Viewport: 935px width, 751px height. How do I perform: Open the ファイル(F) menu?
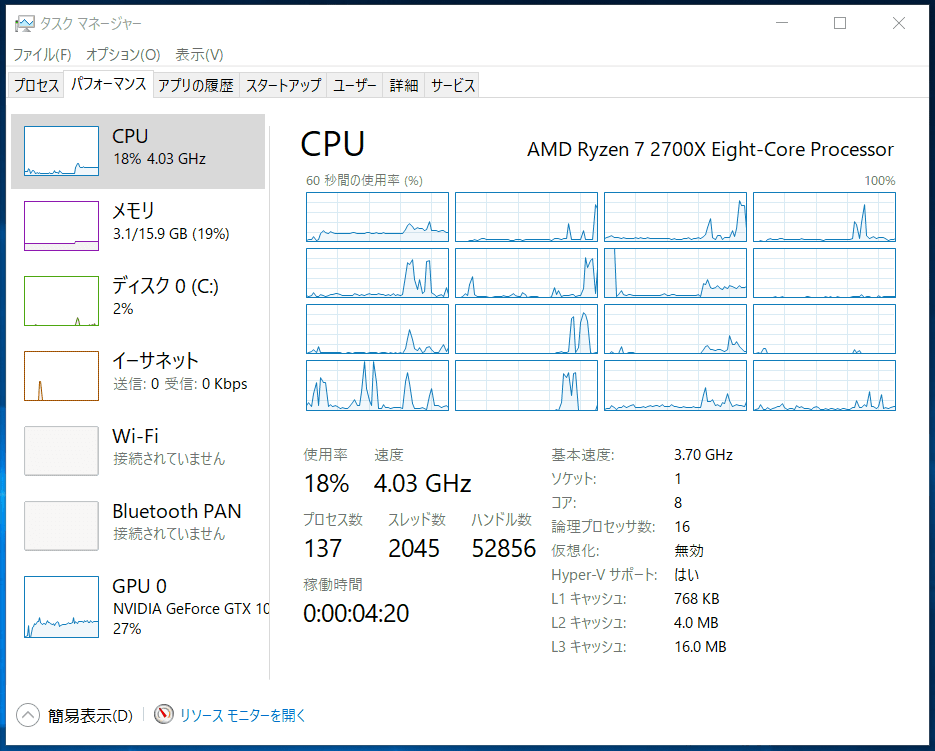coord(42,55)
